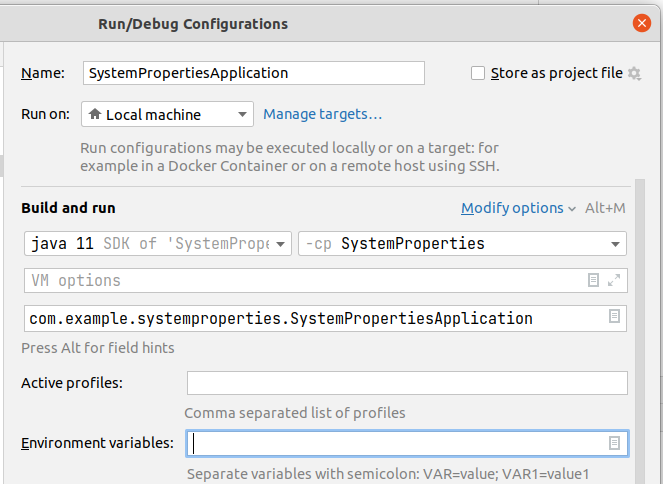Click into the Name text field

click(254, 73)
